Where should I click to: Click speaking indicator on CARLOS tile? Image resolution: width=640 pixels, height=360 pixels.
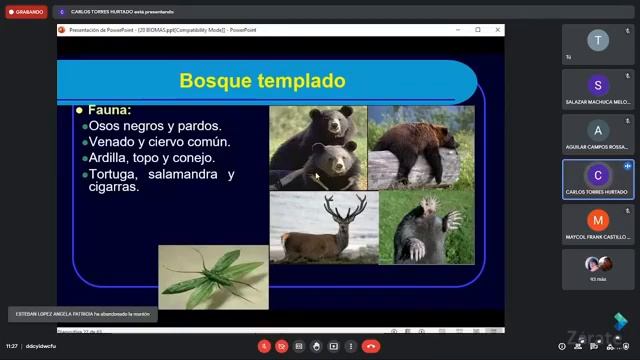(x=627, y=166)
